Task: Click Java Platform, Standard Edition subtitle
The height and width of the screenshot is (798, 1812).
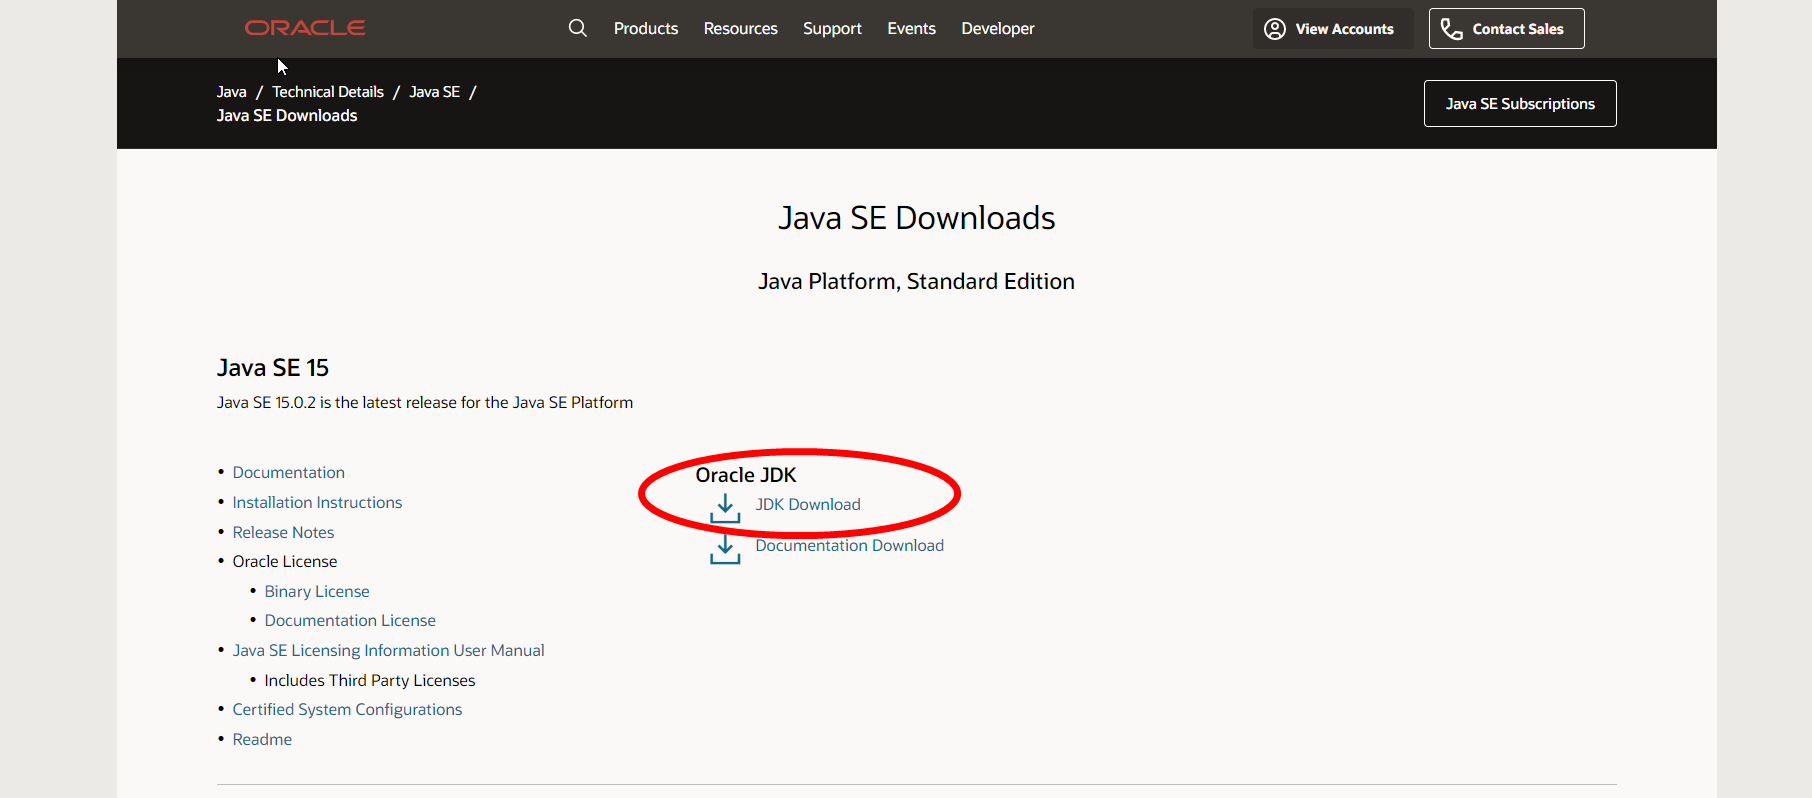Action: (x=916, y=282)
